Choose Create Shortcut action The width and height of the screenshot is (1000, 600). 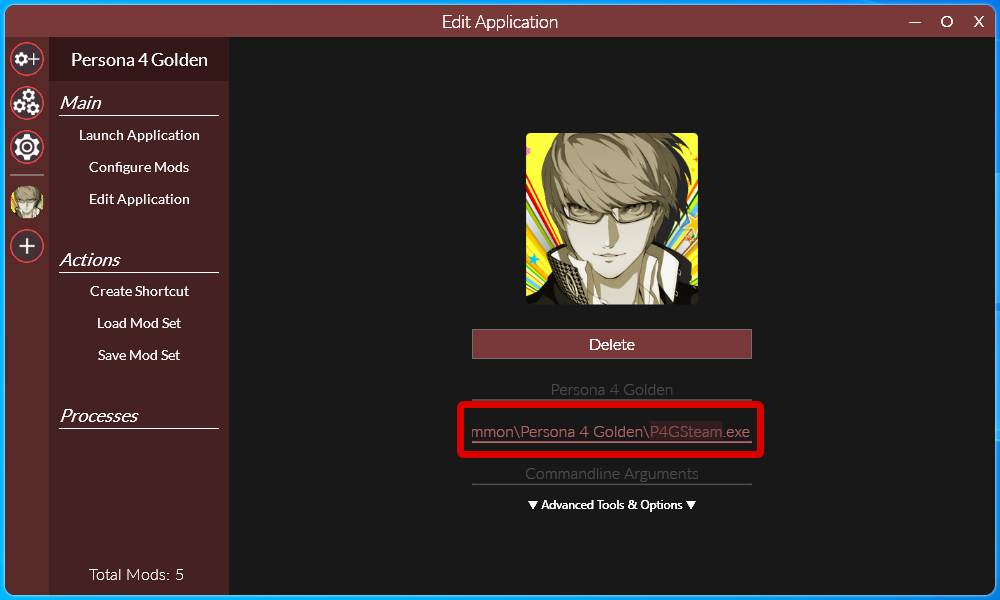[x=139, y=291]
